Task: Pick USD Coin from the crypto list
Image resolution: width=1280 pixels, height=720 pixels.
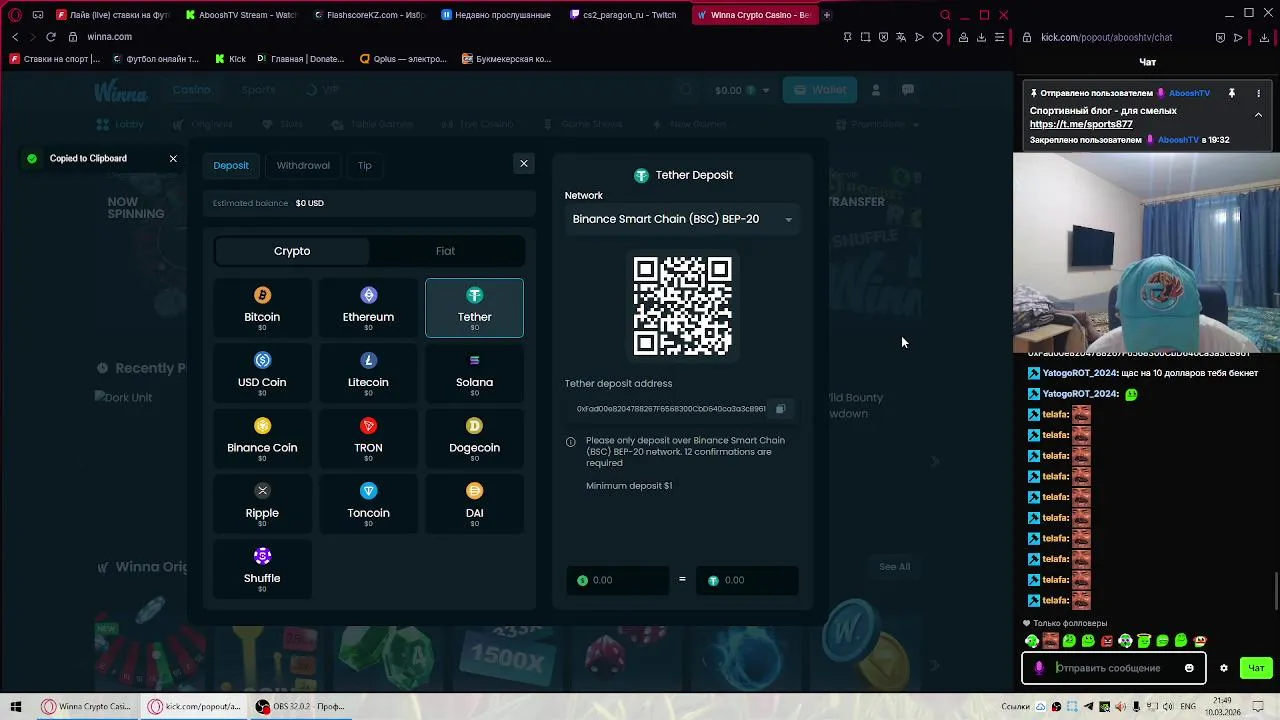Action: coord(262,373)
